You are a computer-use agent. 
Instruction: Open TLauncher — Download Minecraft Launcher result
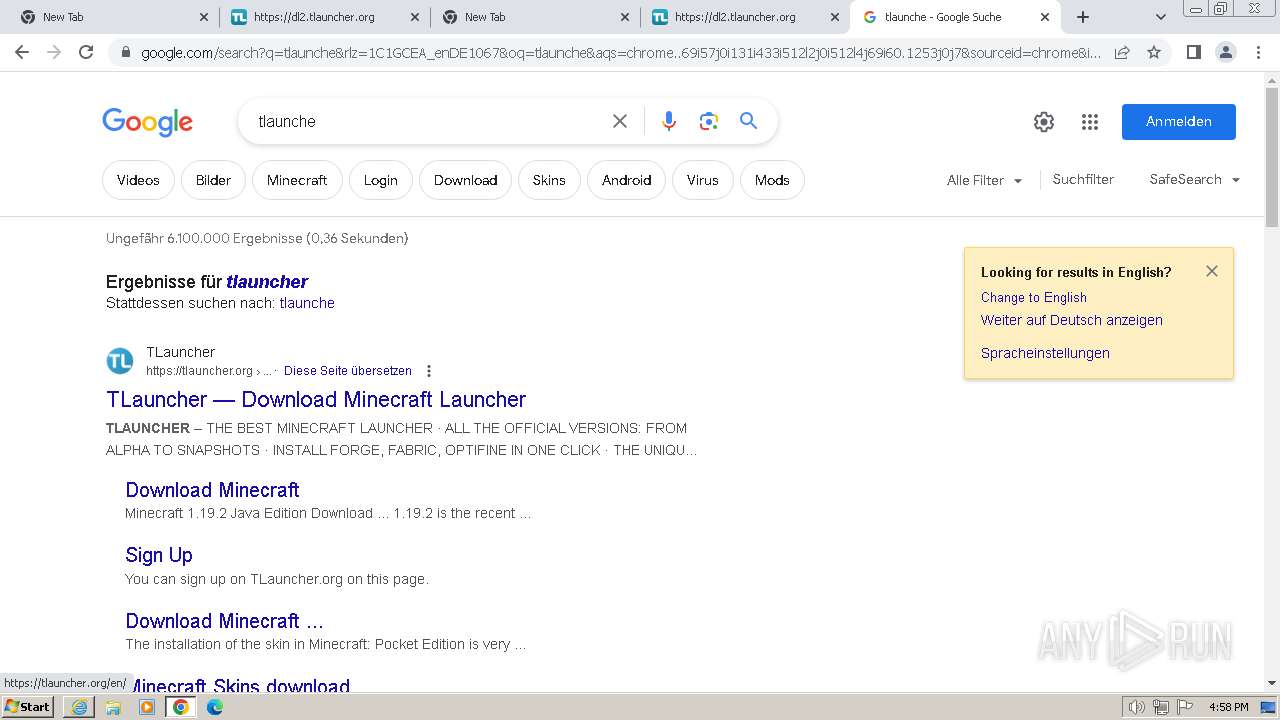[316, 399]
